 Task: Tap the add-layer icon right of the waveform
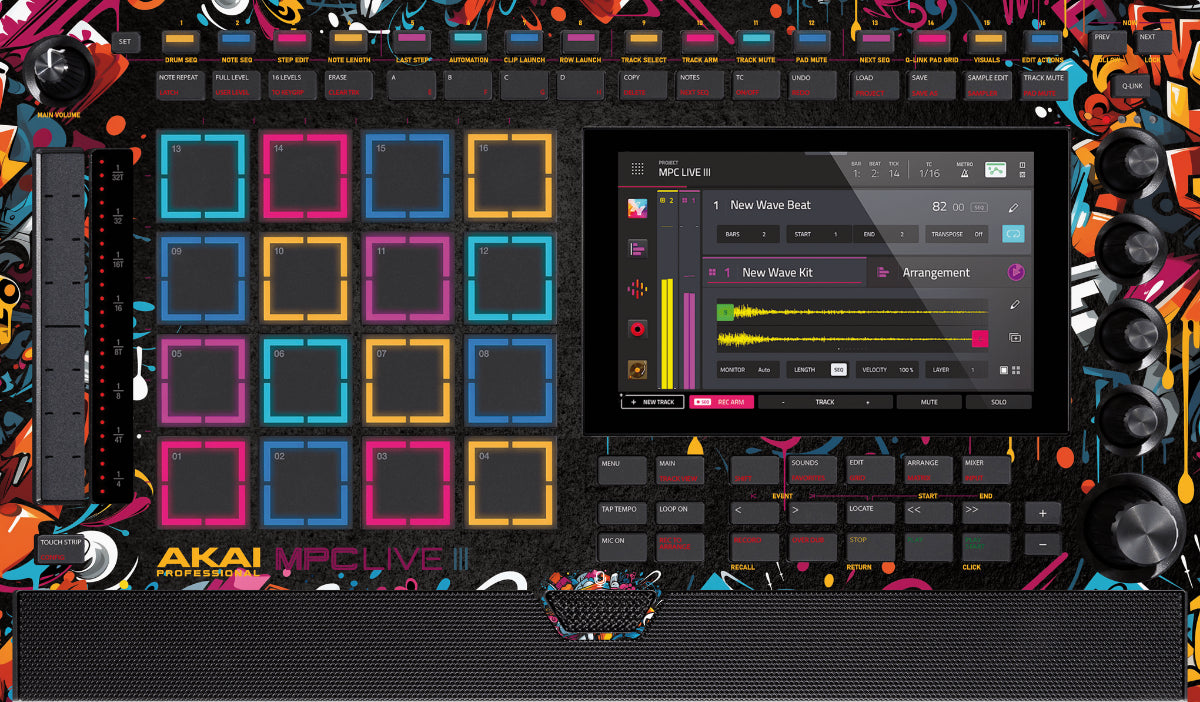click(1014, 338)
